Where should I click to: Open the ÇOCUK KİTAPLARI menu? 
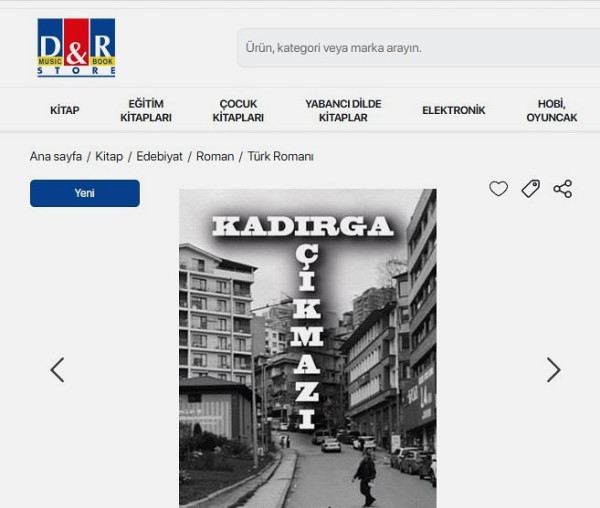click(x=238, y=111)
